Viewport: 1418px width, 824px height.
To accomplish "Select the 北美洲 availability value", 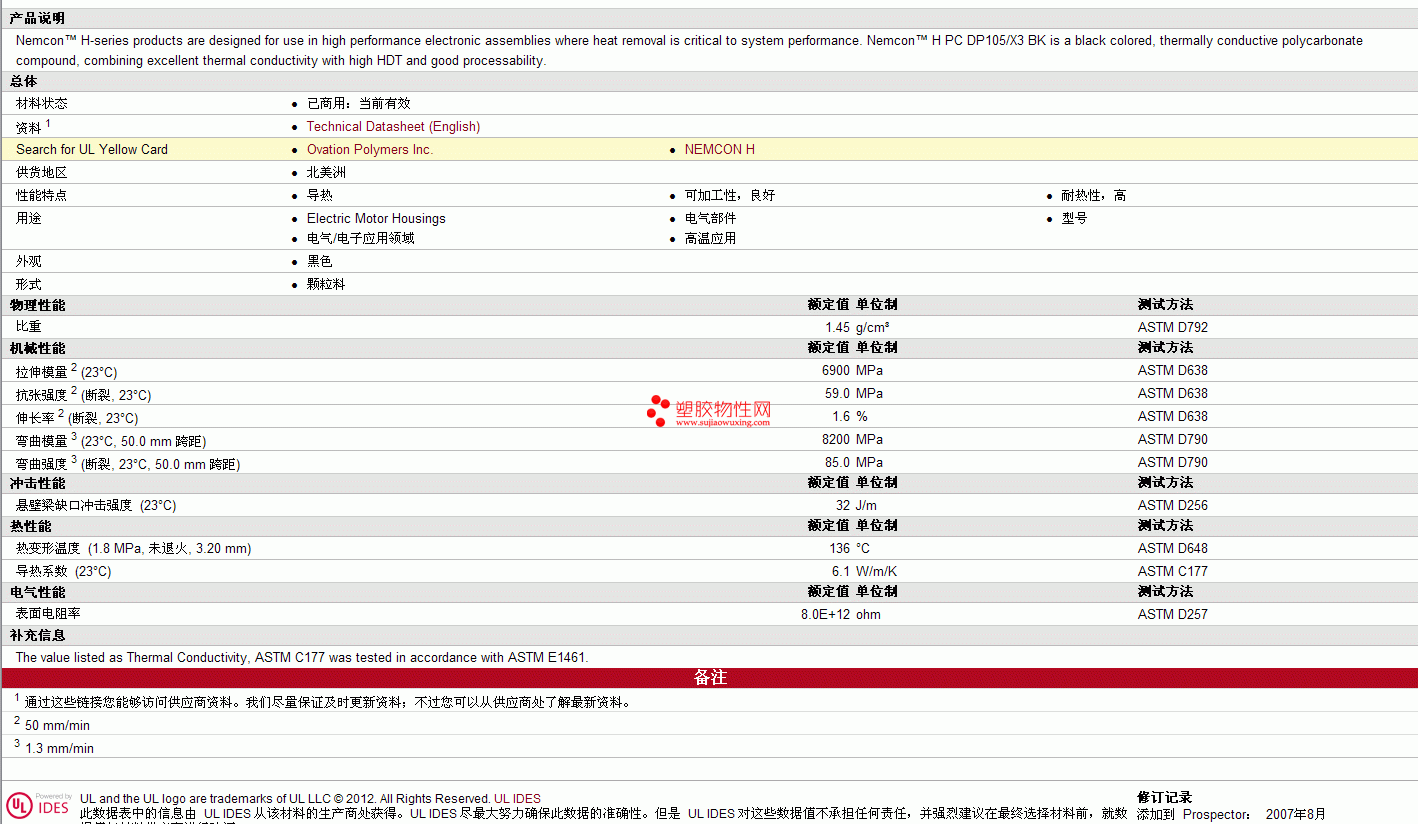I will point(326,173).
